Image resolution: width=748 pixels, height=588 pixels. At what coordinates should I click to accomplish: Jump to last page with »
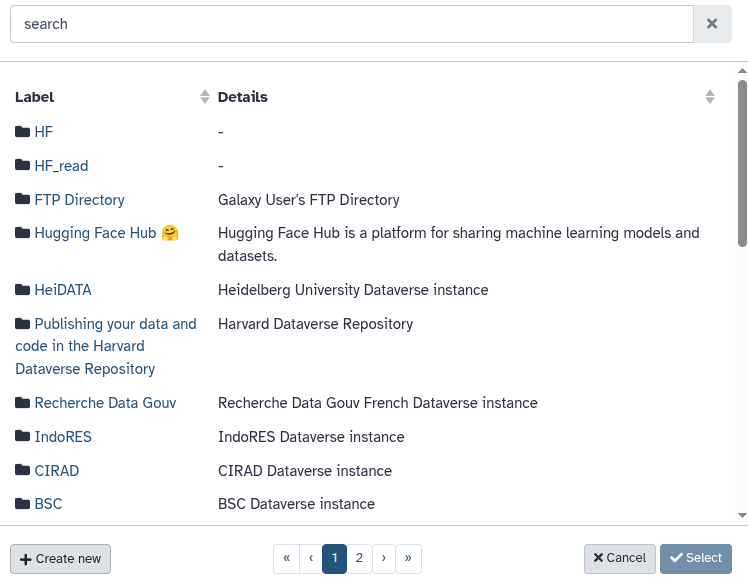click(408, 558)
